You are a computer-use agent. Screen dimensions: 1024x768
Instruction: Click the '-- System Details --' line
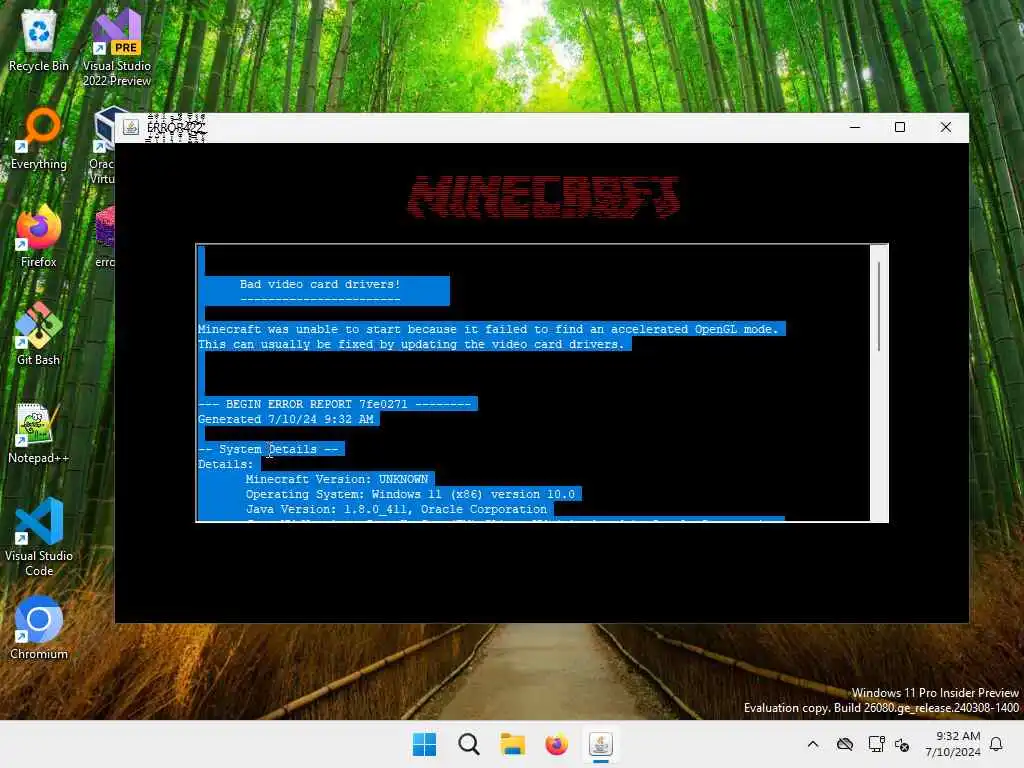click(269, 449)
